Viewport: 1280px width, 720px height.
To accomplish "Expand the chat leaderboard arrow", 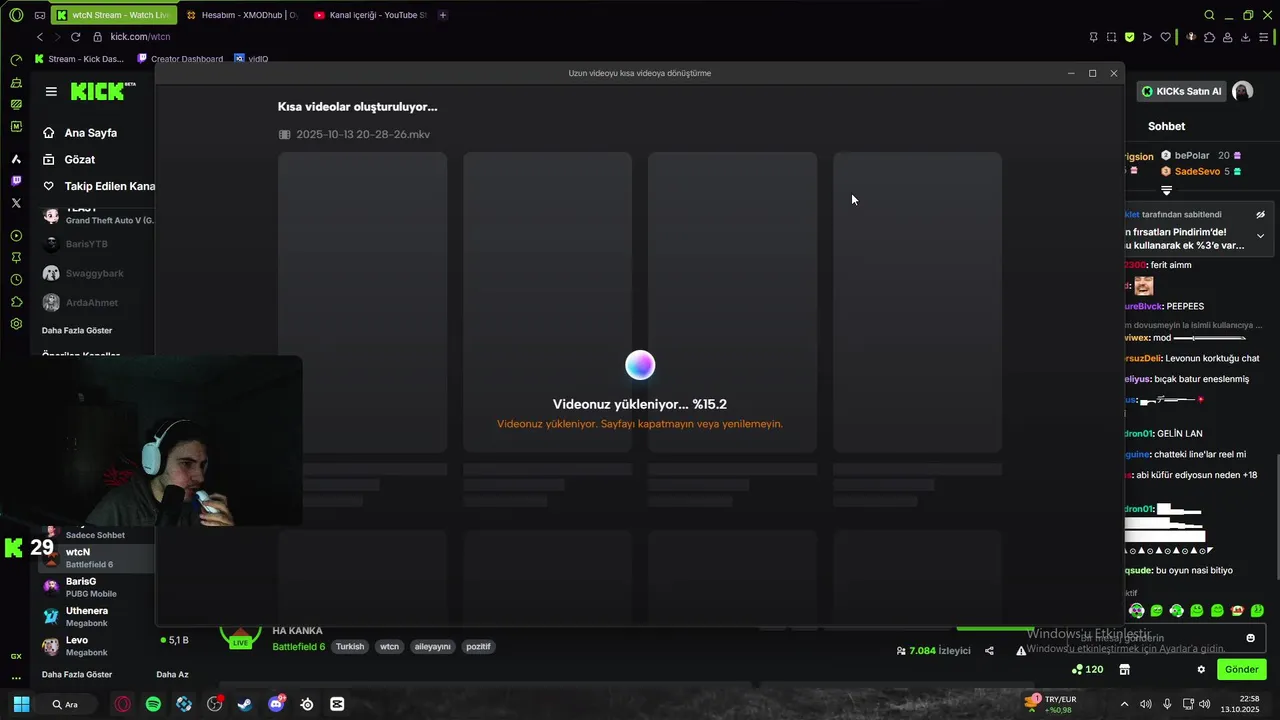I will coord(1166,190).
